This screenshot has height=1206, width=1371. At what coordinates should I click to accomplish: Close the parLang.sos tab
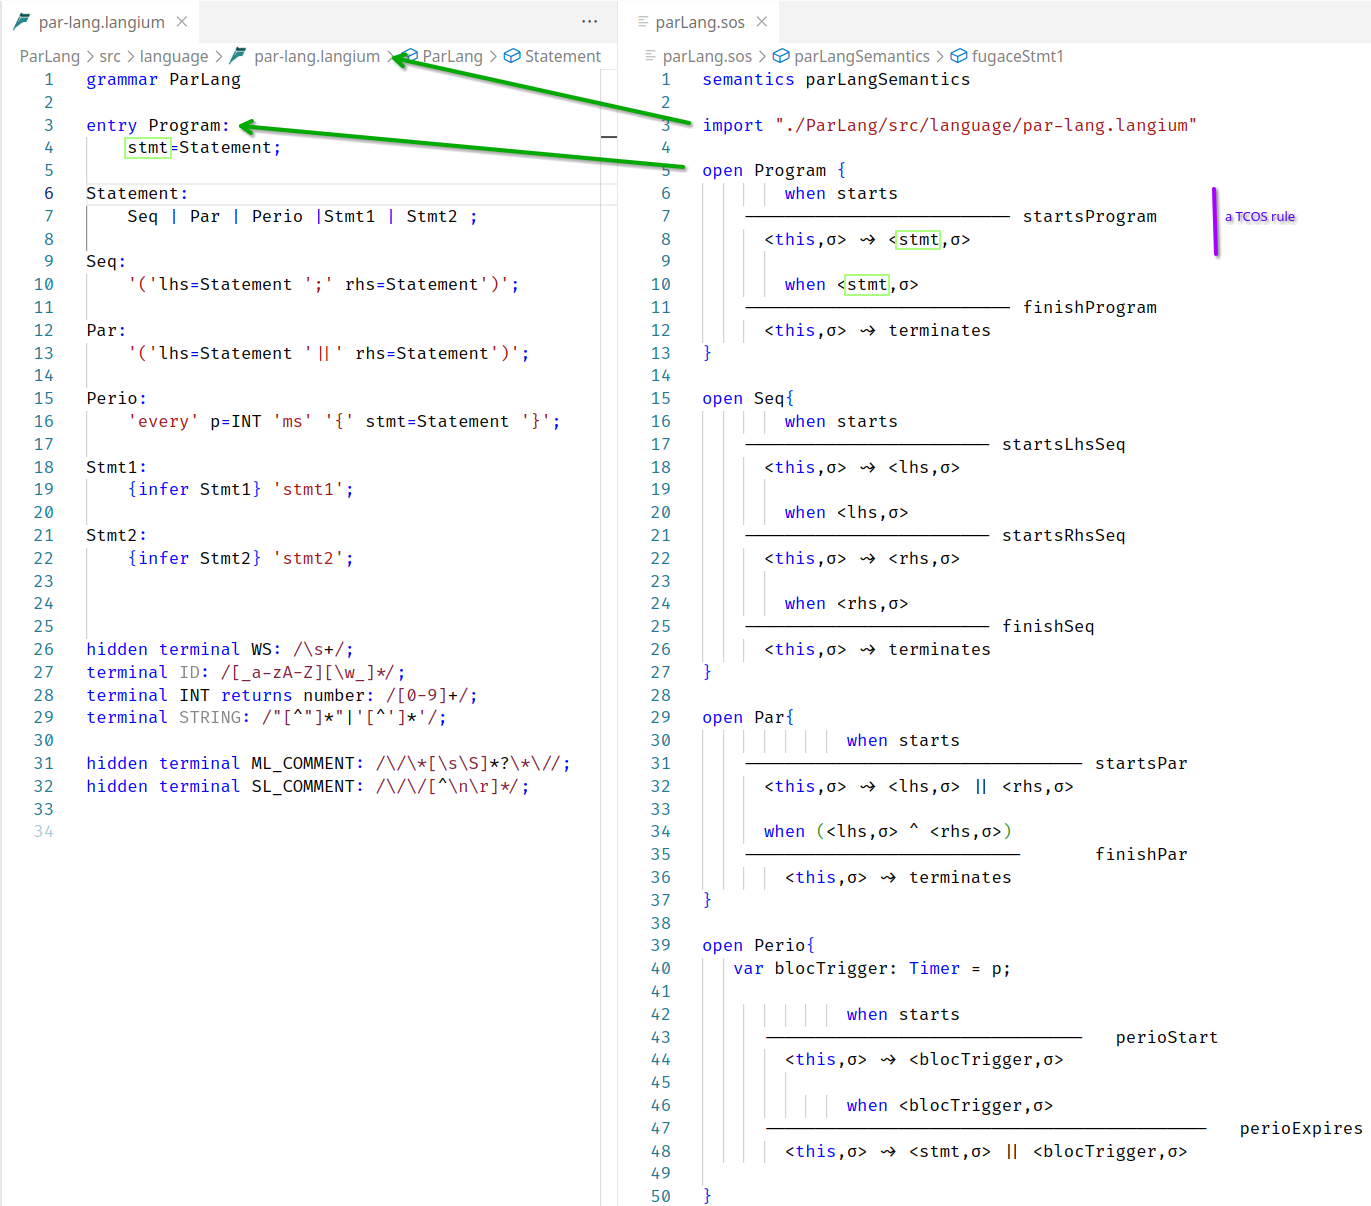(x=762, y=22)
